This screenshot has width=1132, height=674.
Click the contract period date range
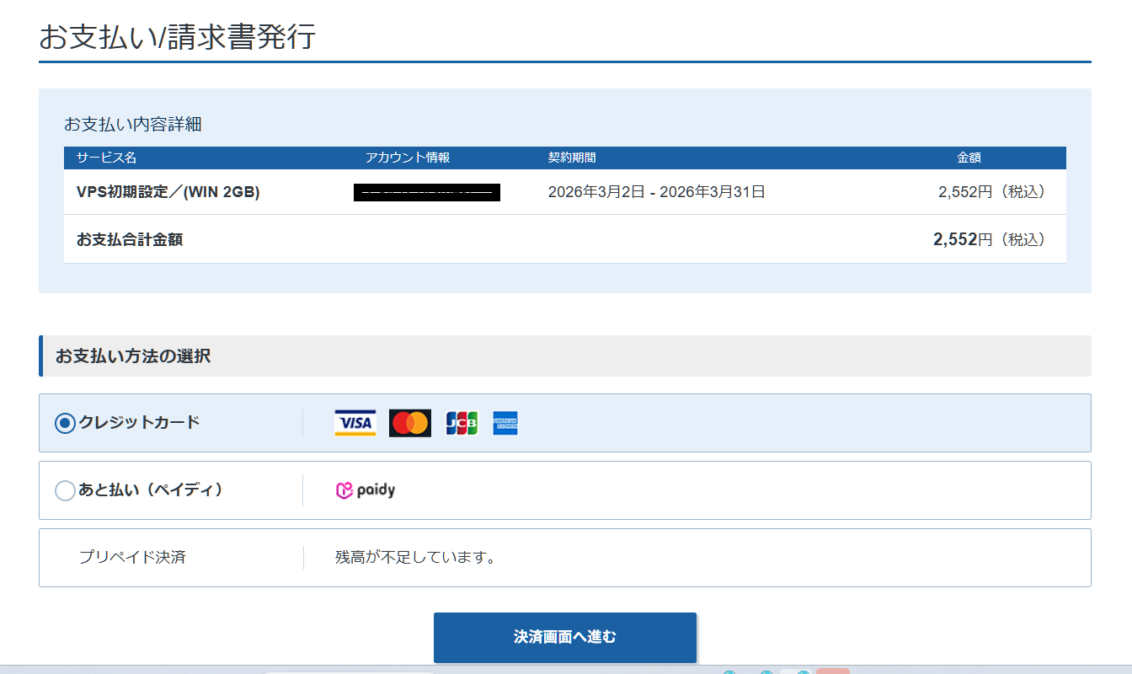(656, 192)
